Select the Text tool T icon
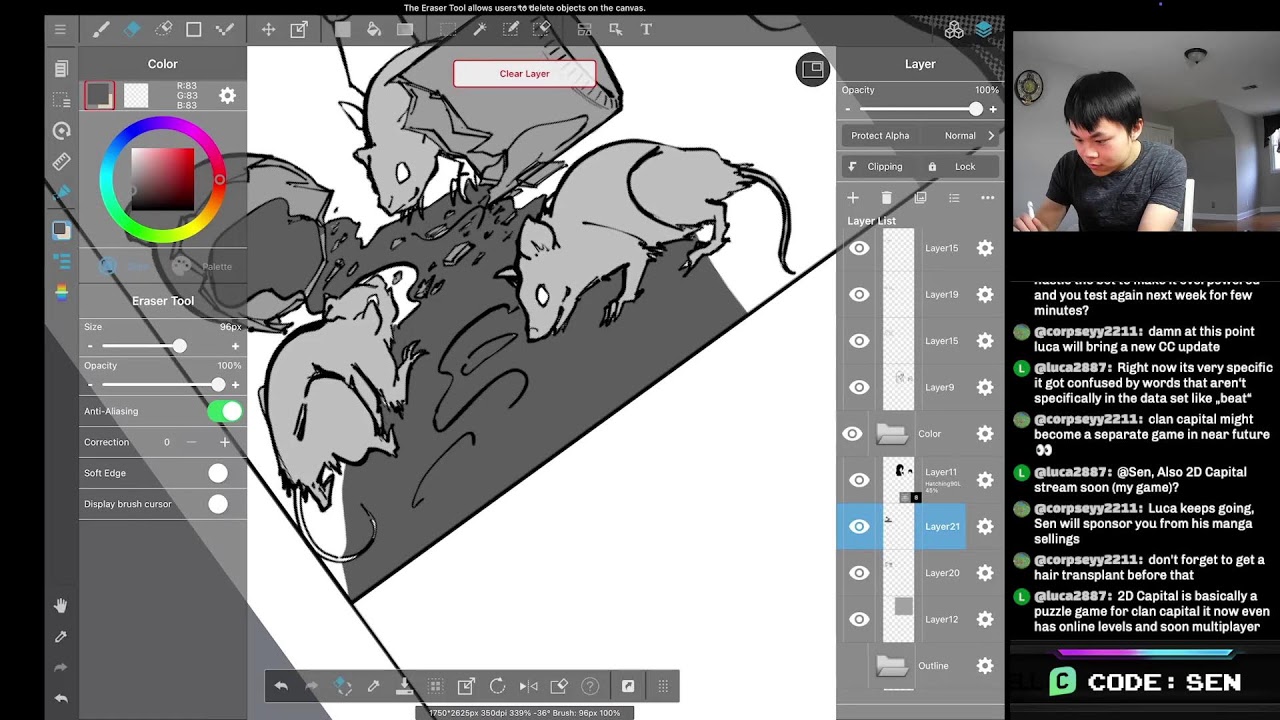 (x=646, y=30)
